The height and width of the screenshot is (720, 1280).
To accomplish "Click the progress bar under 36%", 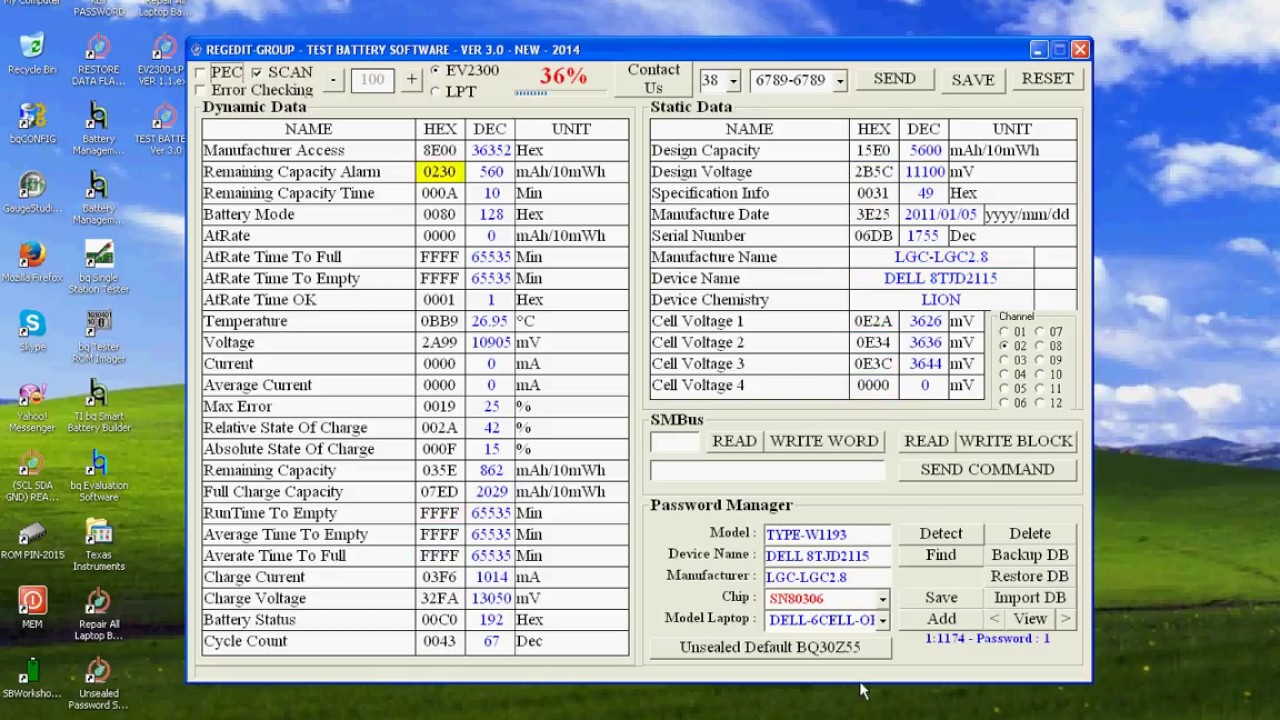I will tap(561, 93).
